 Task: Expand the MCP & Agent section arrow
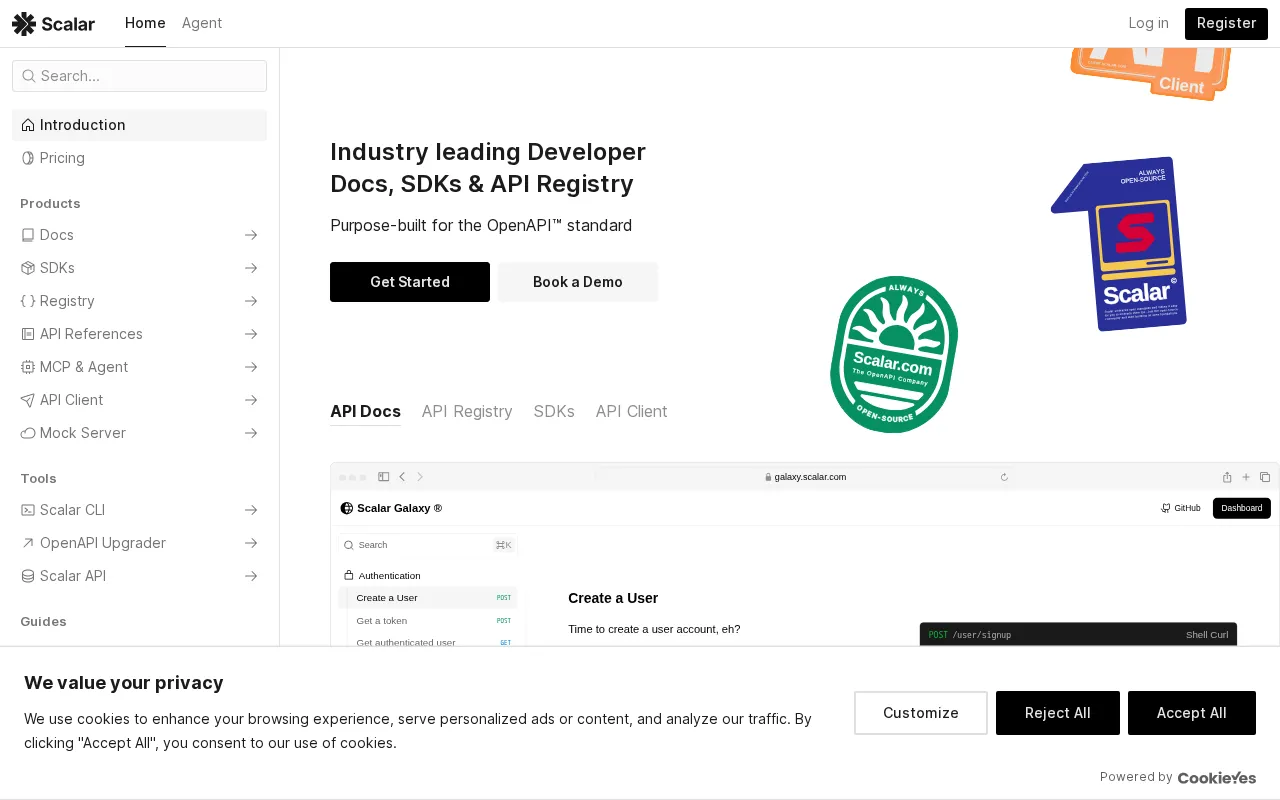(x=251, y=367)
